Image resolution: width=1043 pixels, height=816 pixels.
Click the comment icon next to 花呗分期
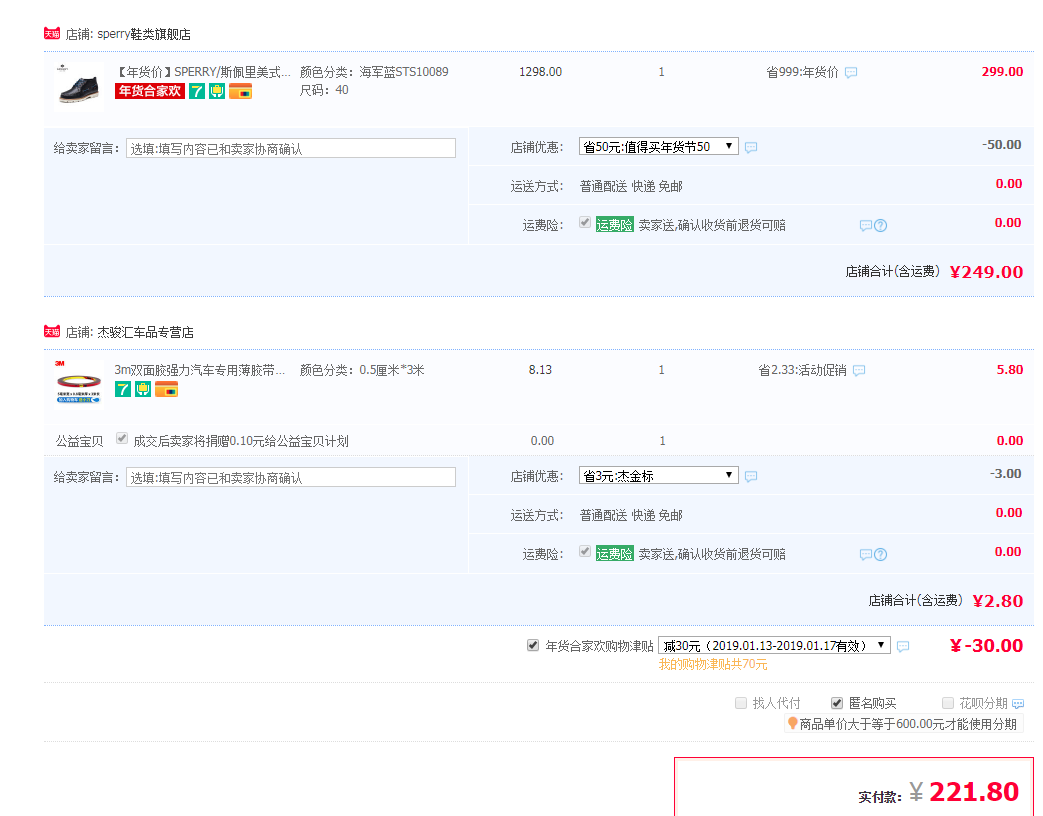coord(1018,704)
